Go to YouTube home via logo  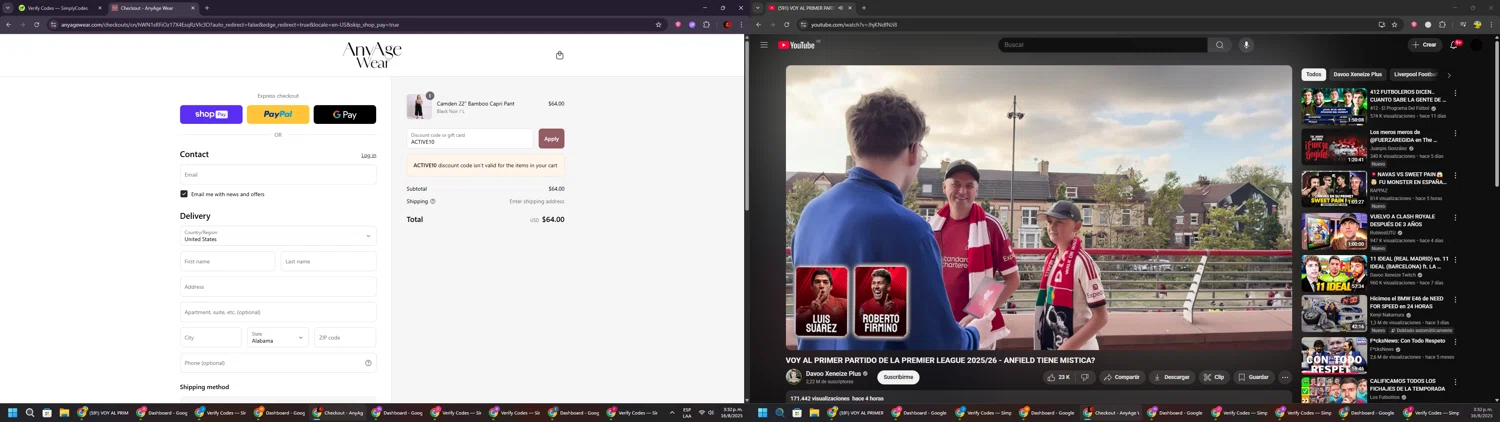point(798,45)
